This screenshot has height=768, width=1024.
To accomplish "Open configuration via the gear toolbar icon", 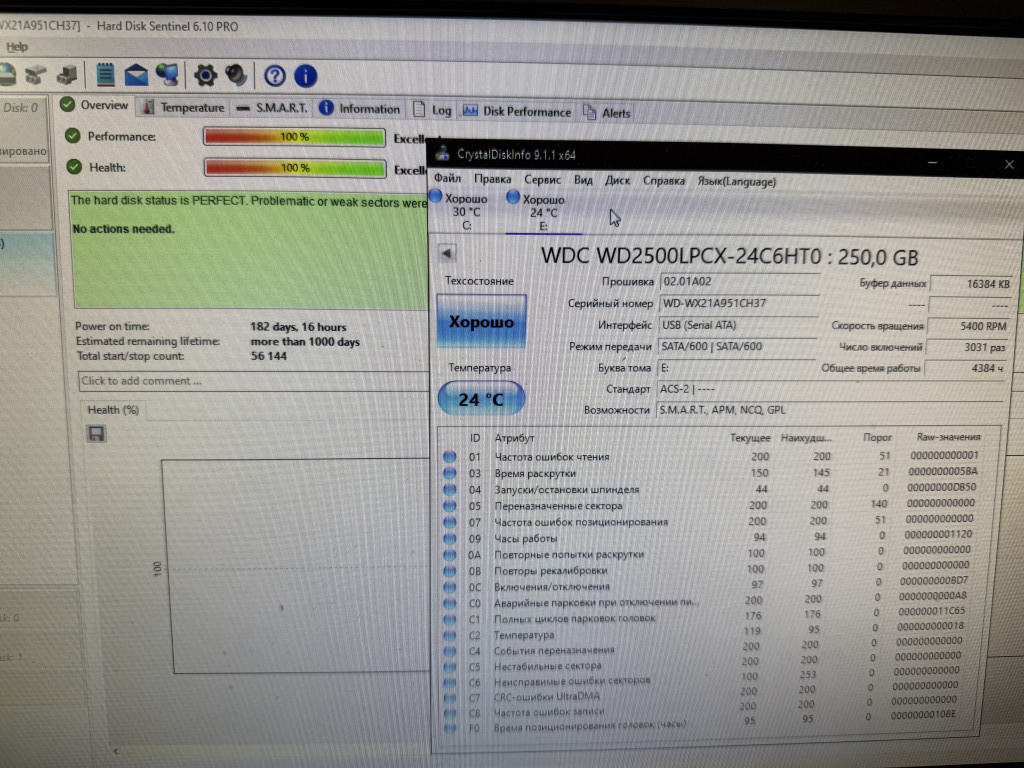I will (x=206, y=76).
